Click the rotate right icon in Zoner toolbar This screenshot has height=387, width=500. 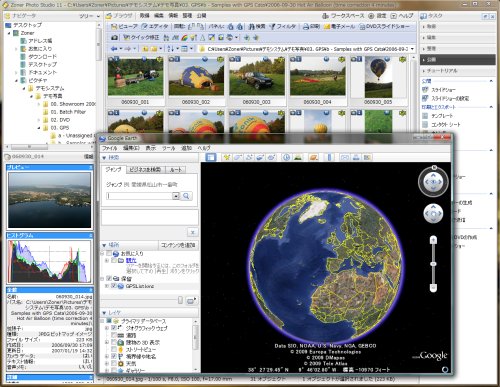[x=200, y=26]
